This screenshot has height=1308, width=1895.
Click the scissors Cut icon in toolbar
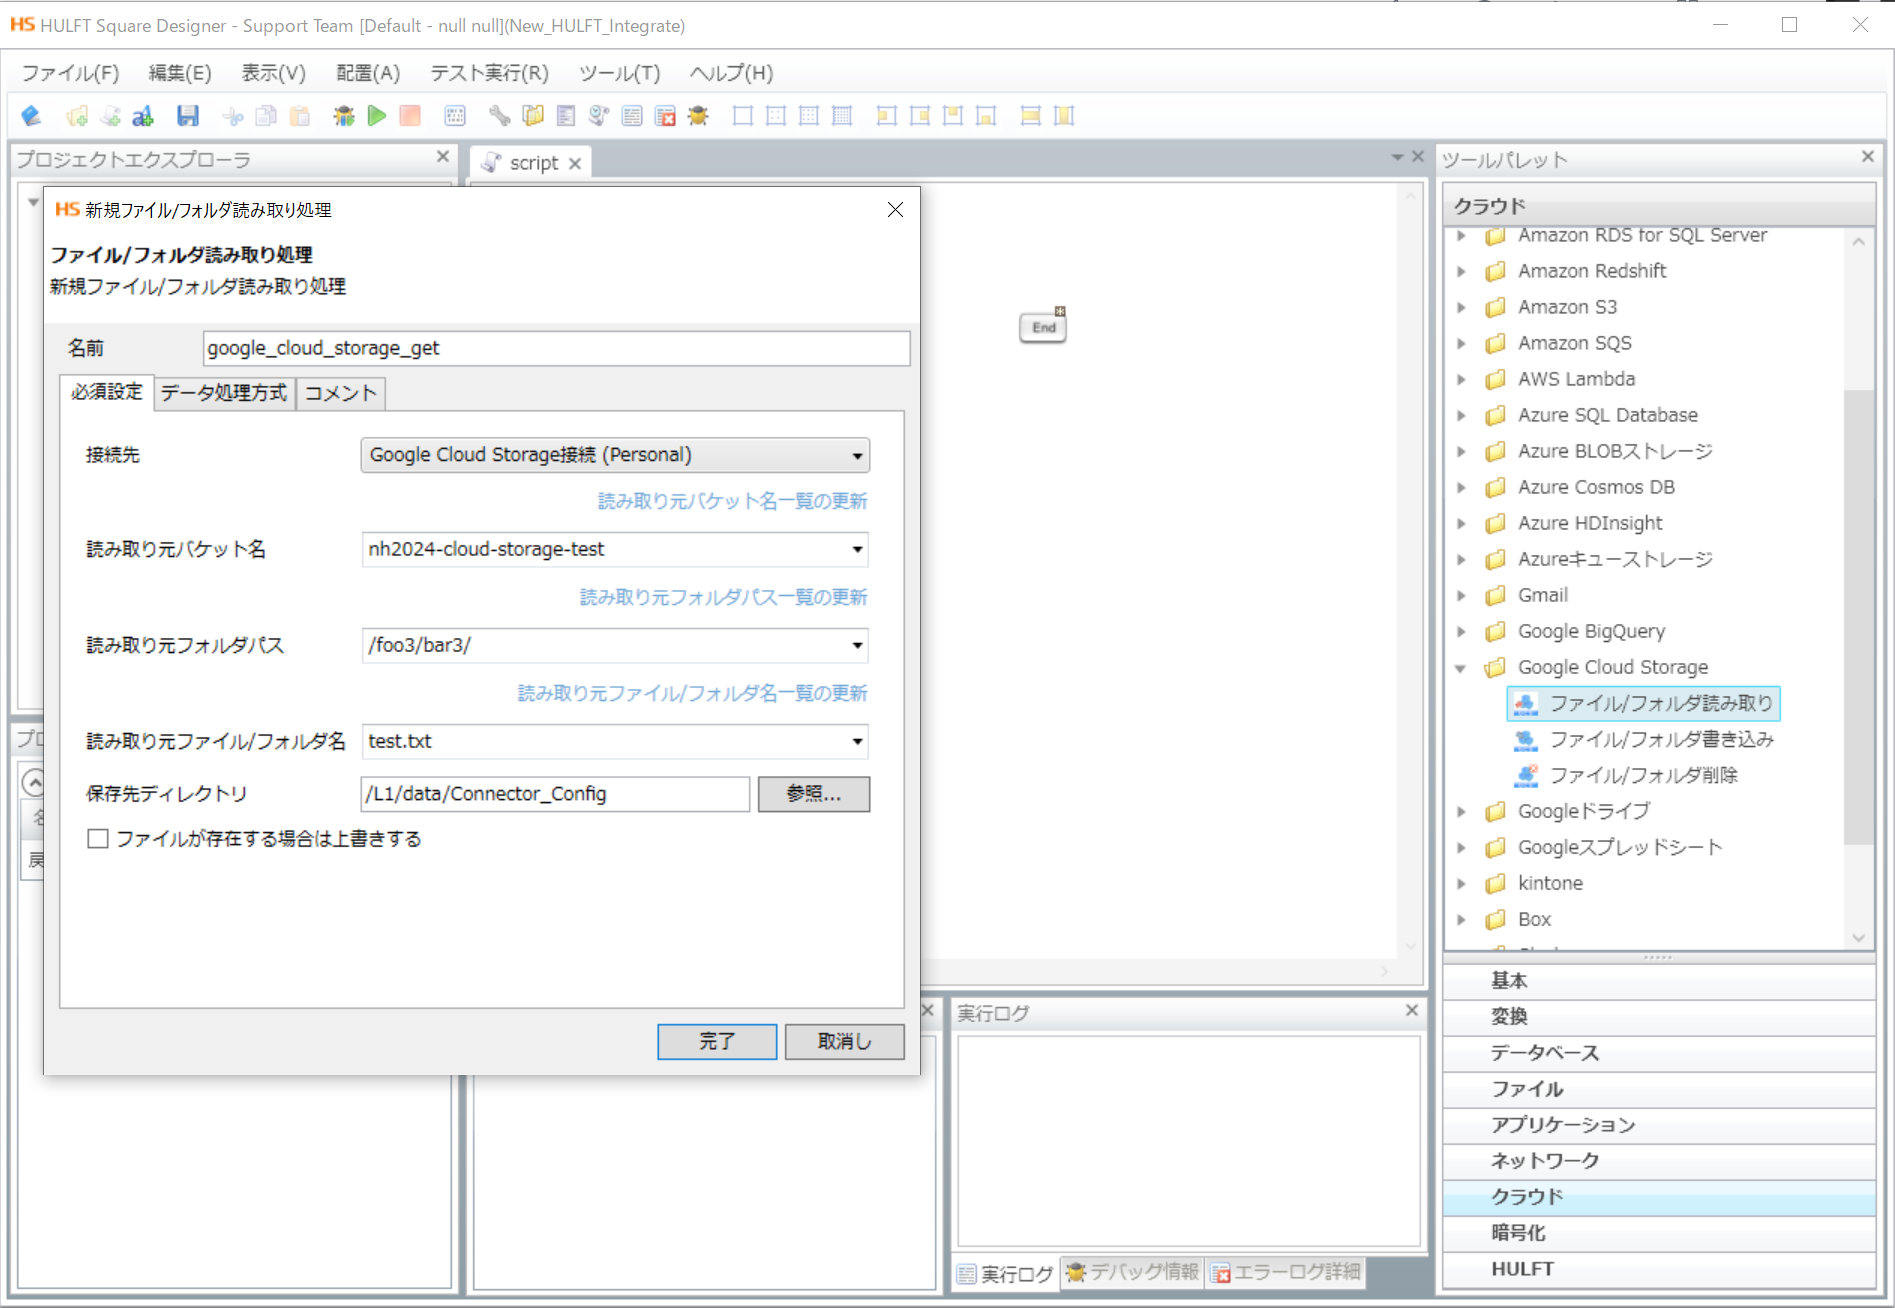tap(233, 116)
